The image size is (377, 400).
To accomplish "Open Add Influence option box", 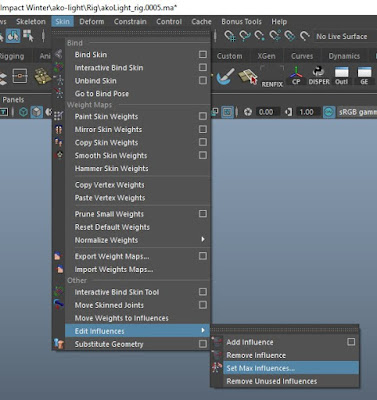I will pyautogui.click(x=351, y=342).
